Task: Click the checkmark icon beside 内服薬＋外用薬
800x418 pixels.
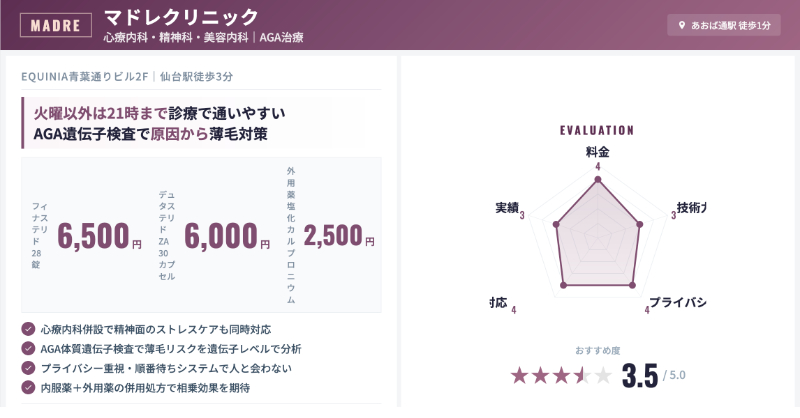Action: [28, 387]
